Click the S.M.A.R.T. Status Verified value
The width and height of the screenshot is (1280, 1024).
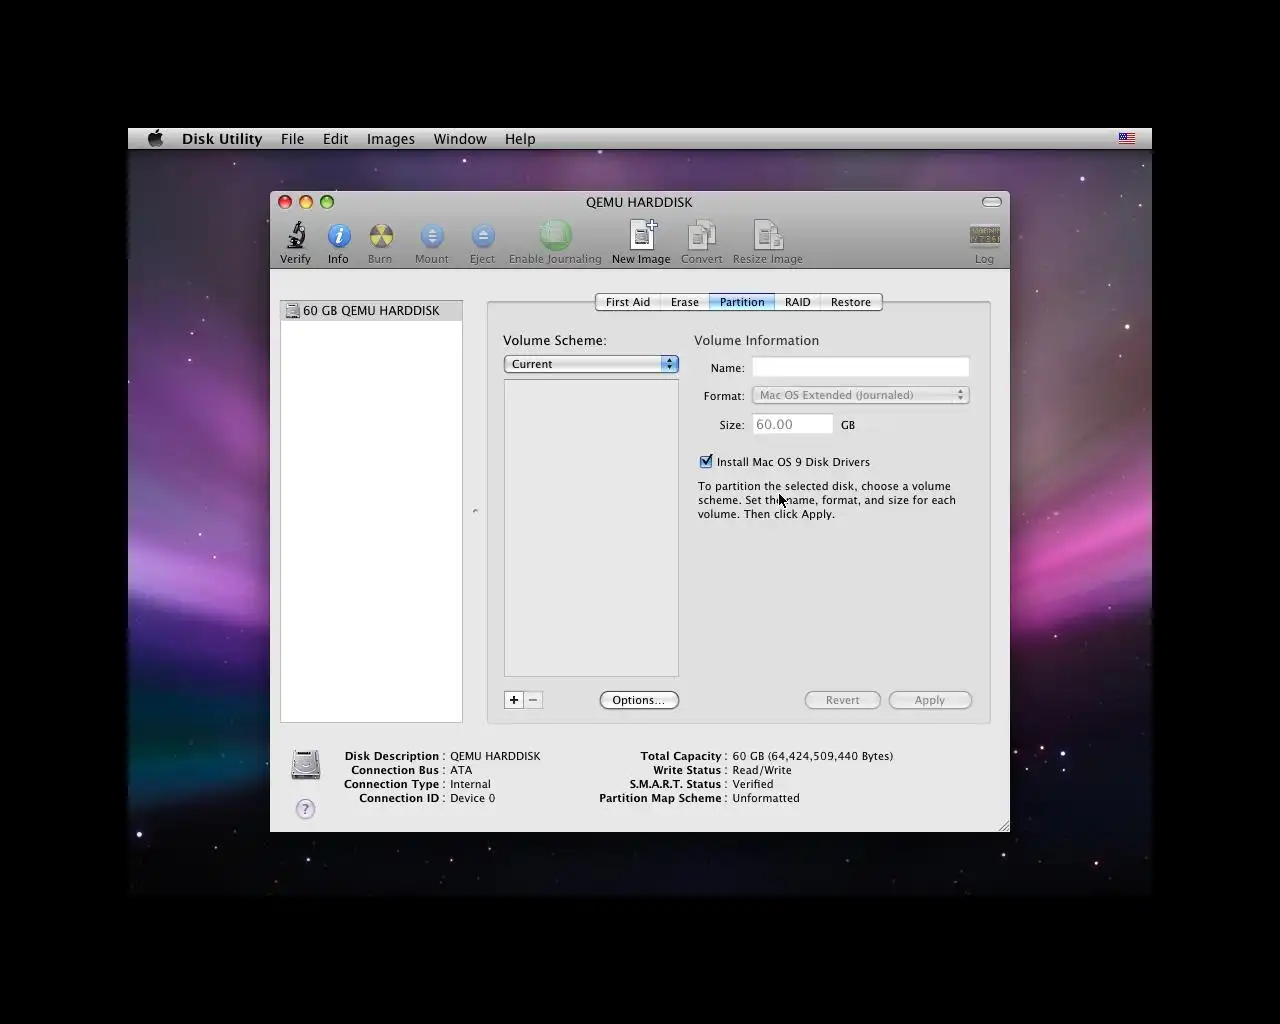[x=753, y=784]
